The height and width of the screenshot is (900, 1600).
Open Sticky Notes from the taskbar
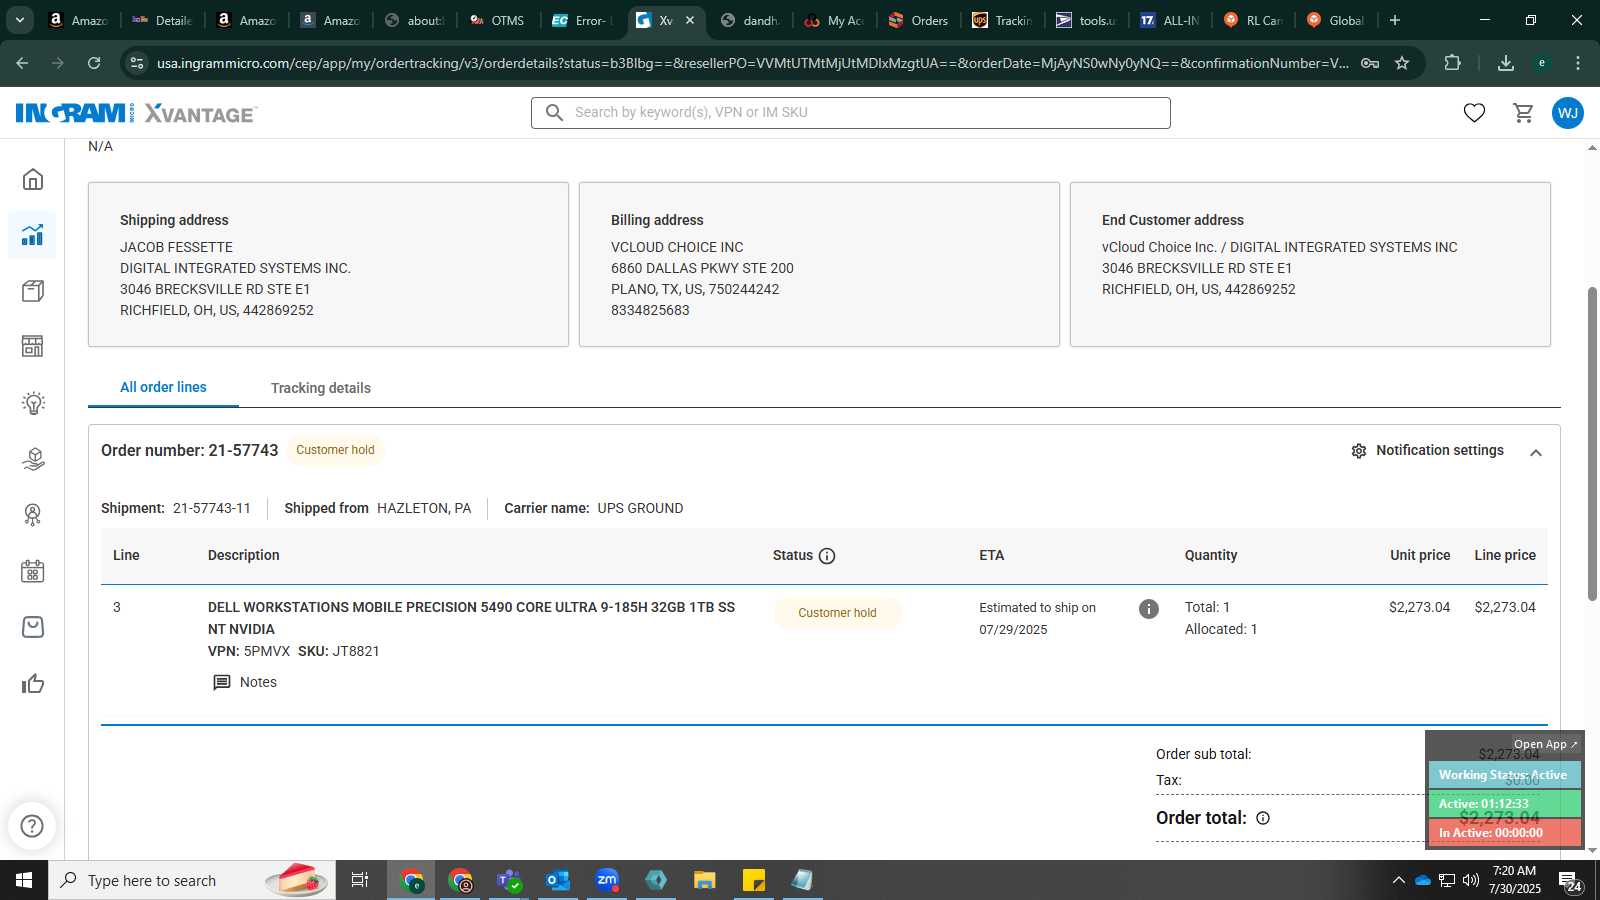coord(754,880)
